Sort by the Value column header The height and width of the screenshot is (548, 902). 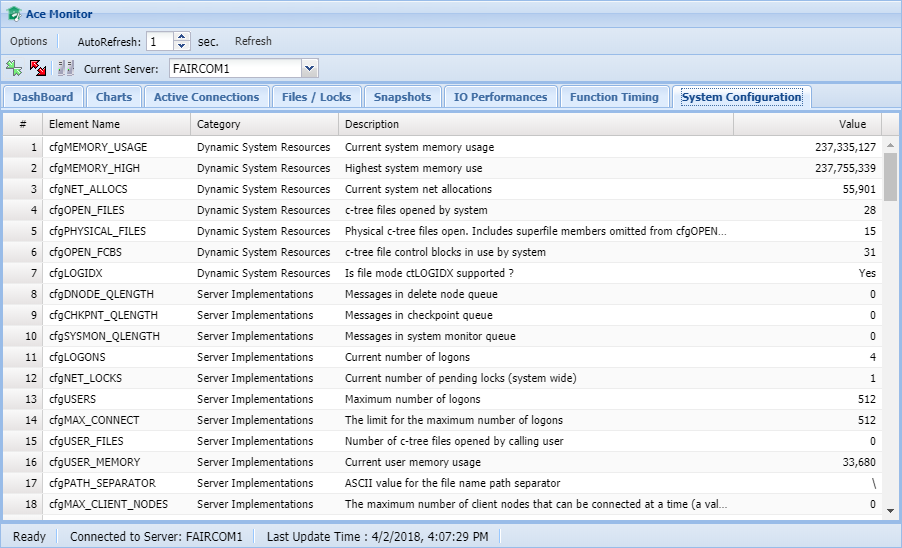coord(808,124)
